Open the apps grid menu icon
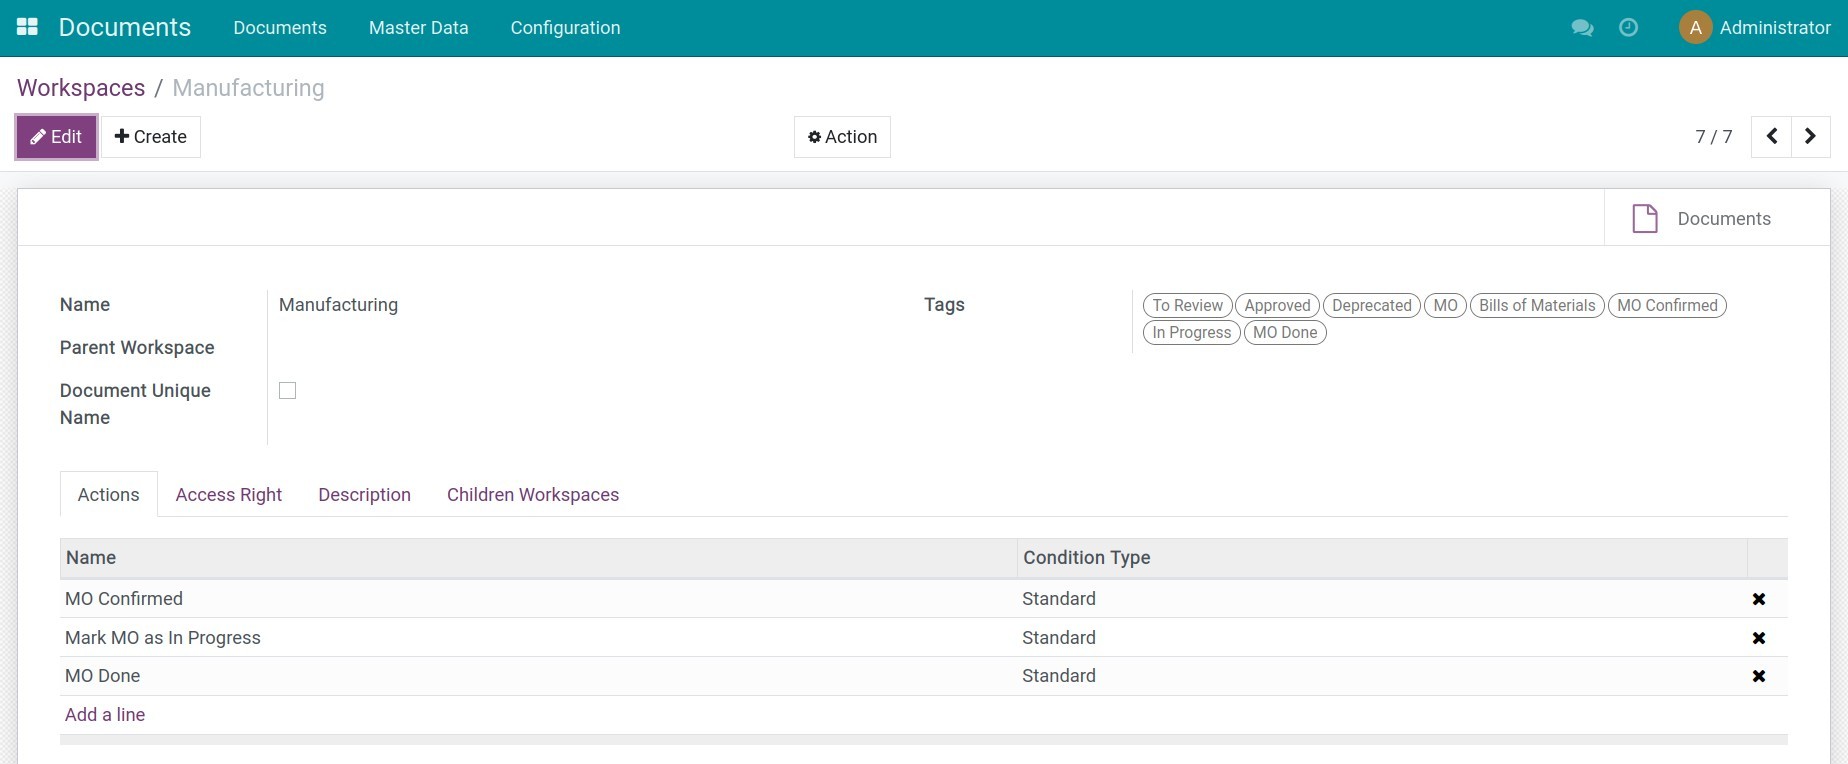This screenshot has height=764, width=1848. [x=28, y=27]
